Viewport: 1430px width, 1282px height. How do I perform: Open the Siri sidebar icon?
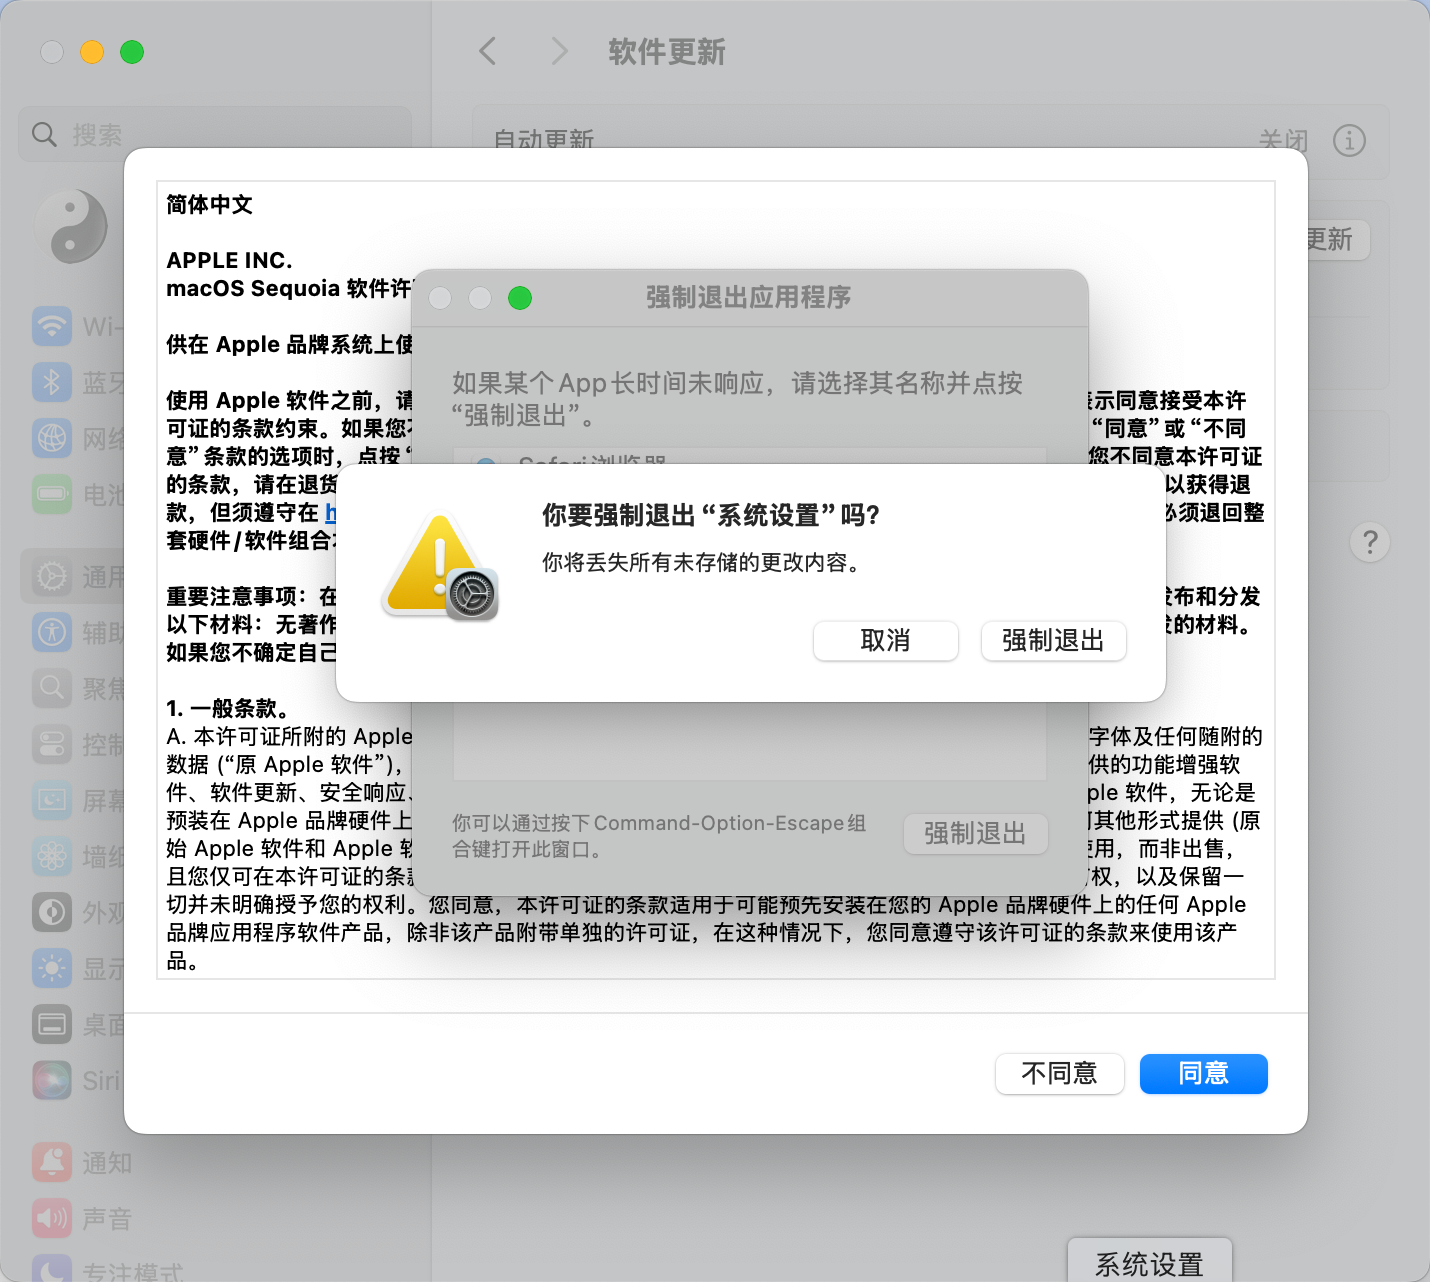[x=52, y=1080]
